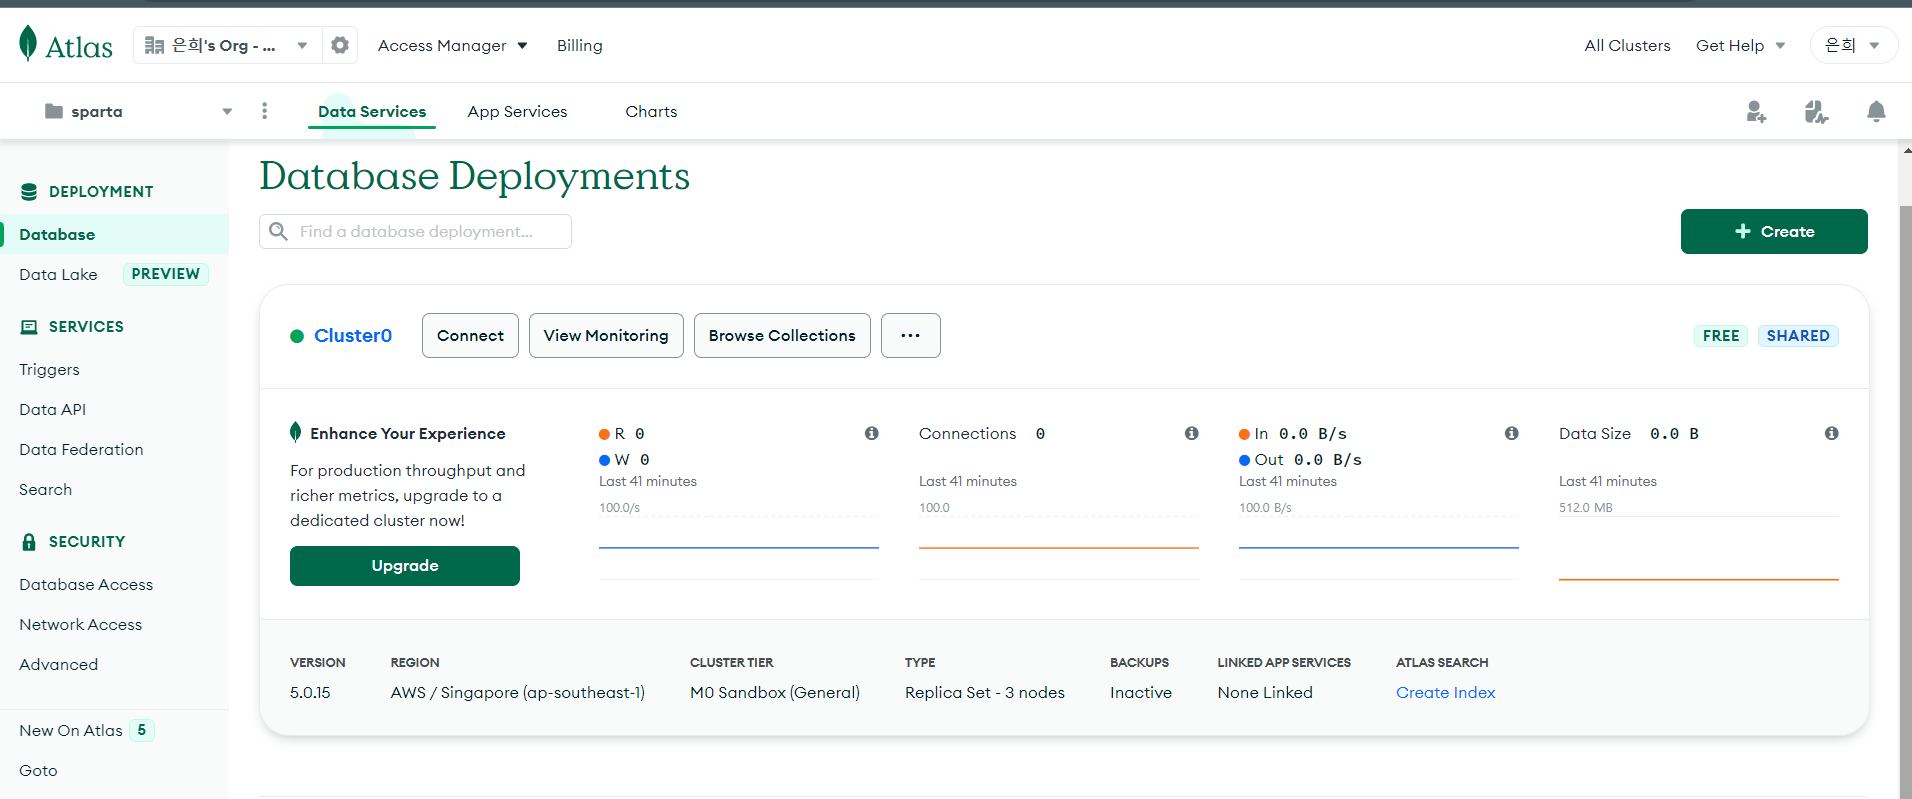This screenshot has width=1912, height=799.
Task: Focus the Find a database deployment field
Action: (415, 232)
